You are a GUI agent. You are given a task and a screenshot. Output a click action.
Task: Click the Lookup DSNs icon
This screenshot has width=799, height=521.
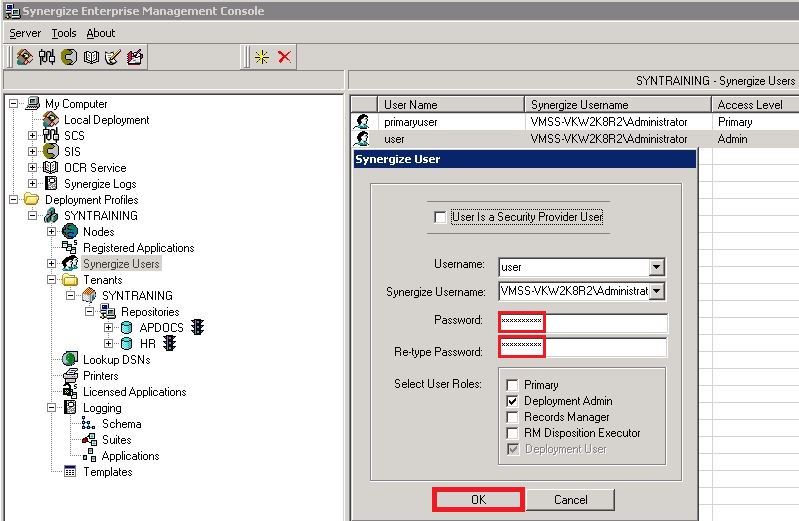70,359
